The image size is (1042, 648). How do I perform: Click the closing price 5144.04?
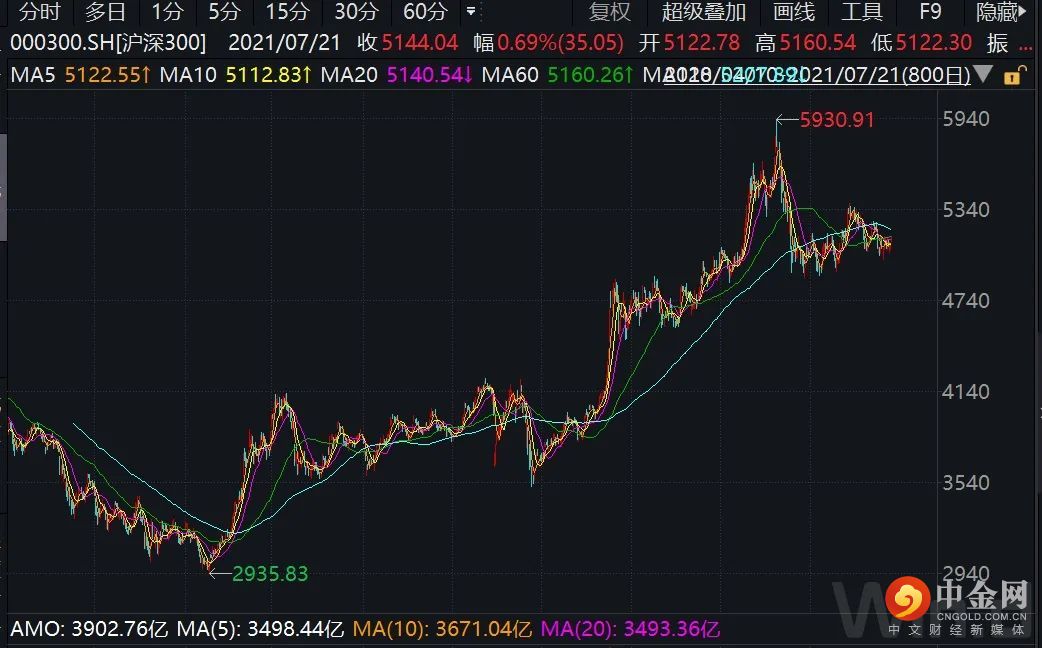[420, 43]
